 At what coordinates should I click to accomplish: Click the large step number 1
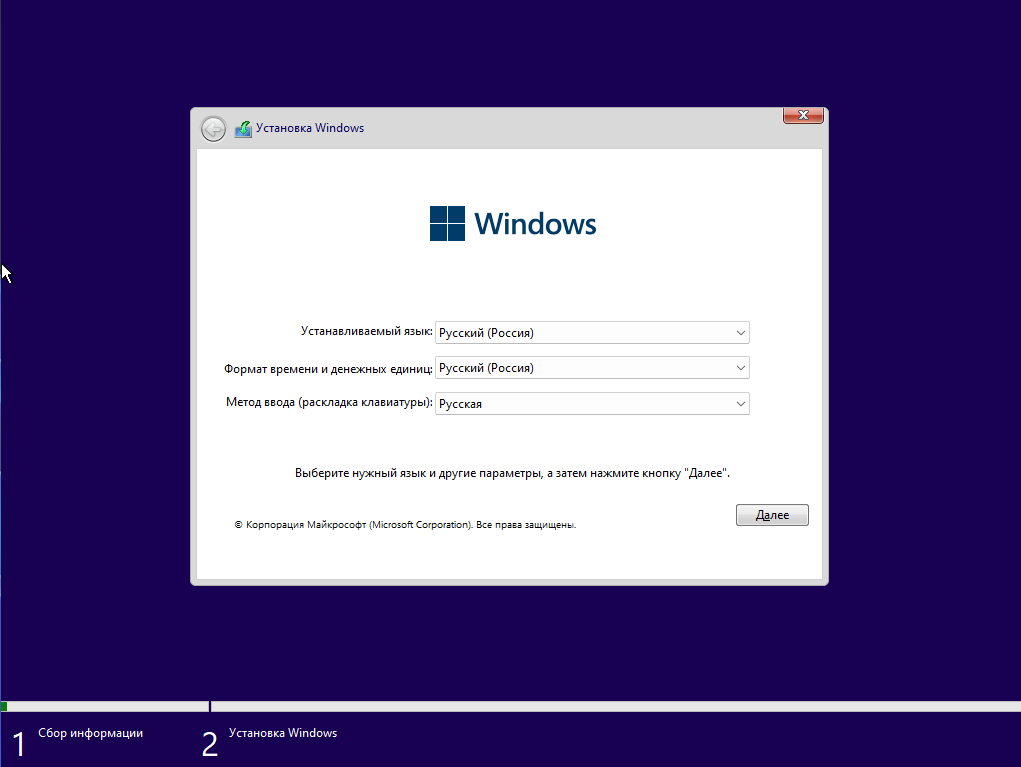(x=18, y=744)
